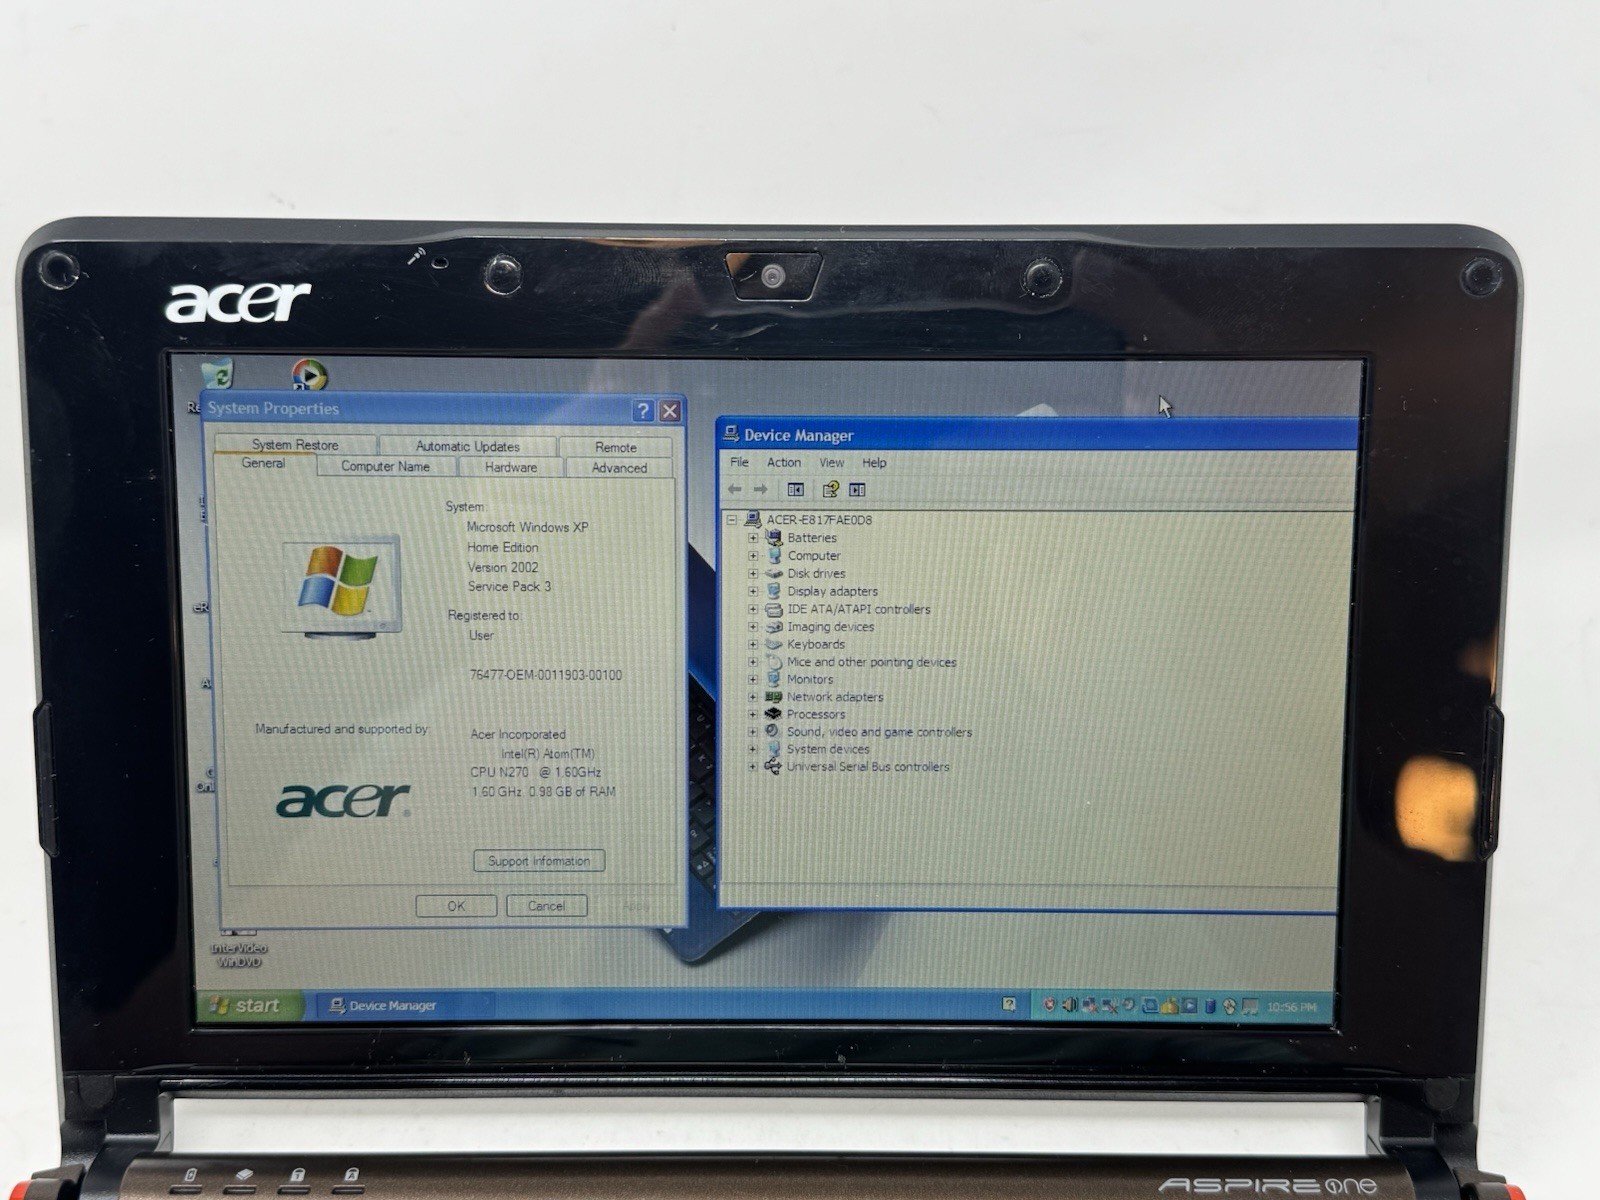Switch to the Automatic Updates tab

(x=468, y=446)
